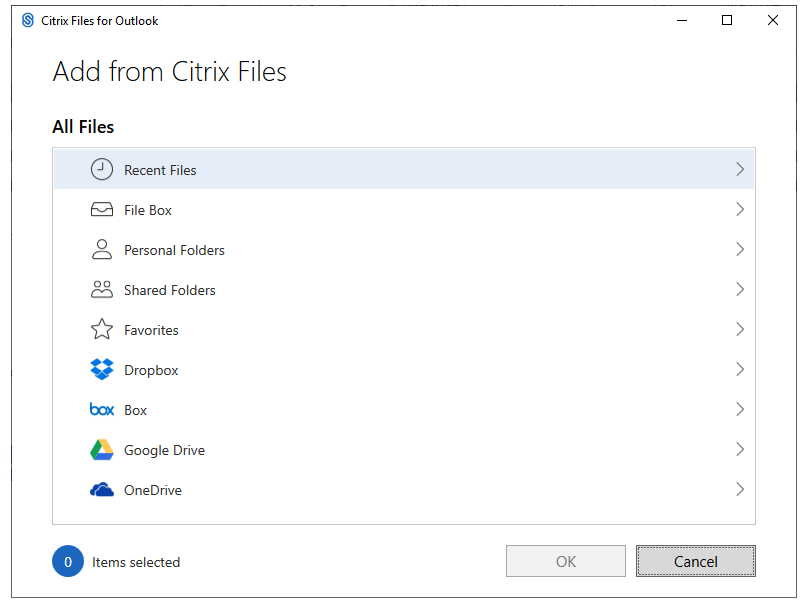This screenshot has height=608, width=805.
Task: Open the Favorites list entry
Action: tap(151, 330)
